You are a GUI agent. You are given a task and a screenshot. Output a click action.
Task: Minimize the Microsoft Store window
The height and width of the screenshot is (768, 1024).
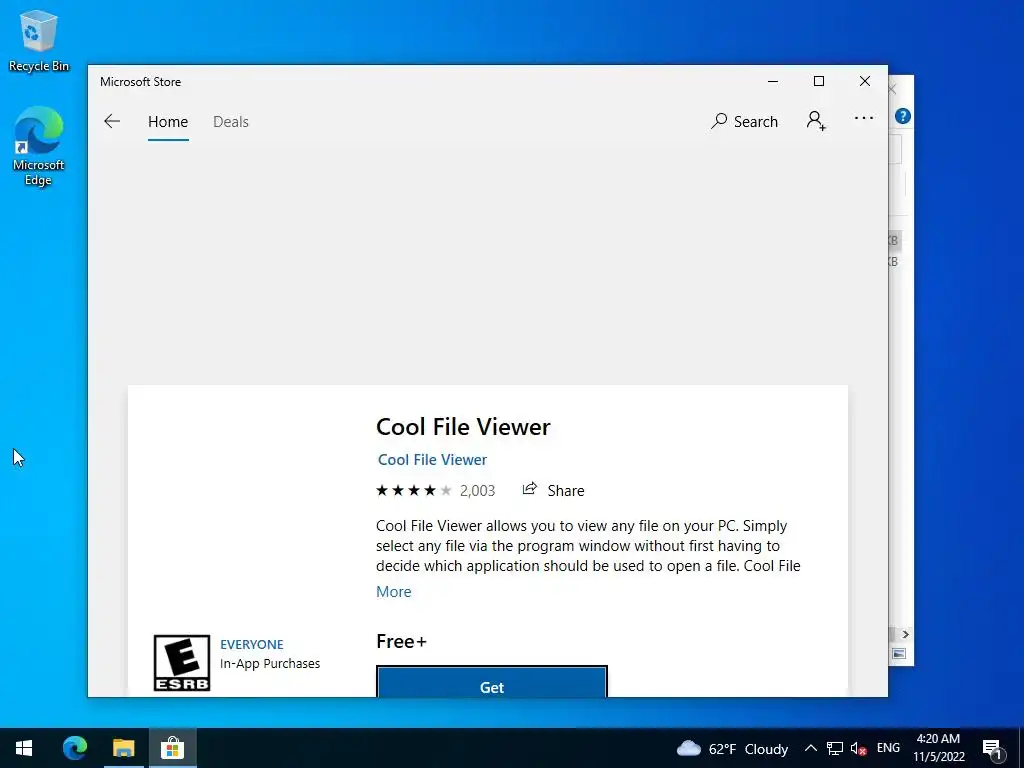click(x=773, y=82)
